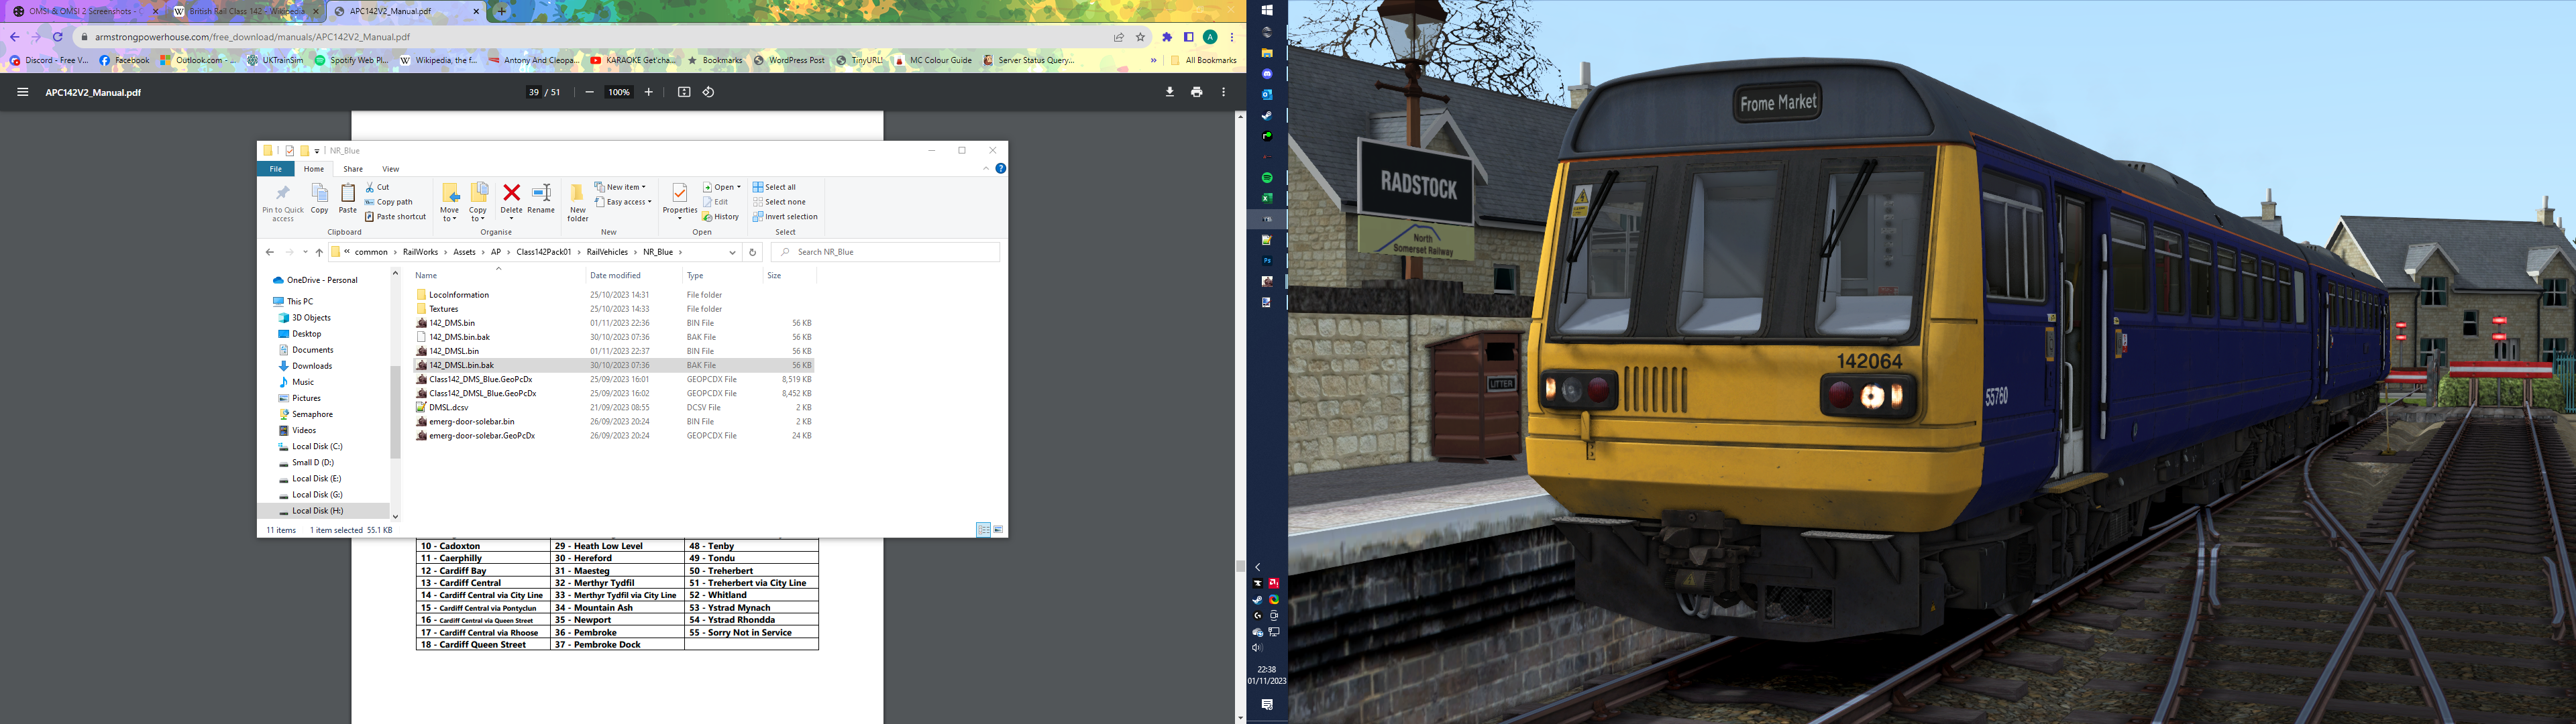Click RailVehicles in the breadcrumb path

pyautogui.click(x=607, y=252)
